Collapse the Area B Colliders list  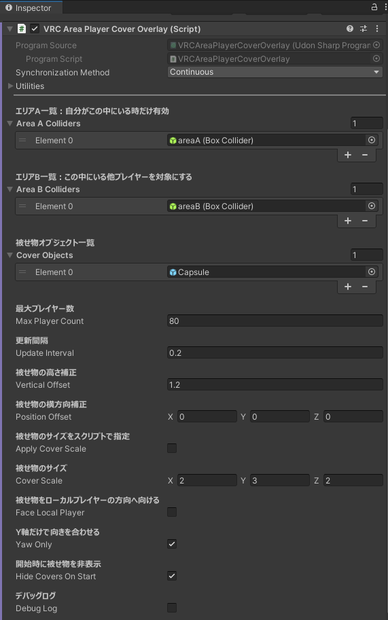(x=10, y=189)
